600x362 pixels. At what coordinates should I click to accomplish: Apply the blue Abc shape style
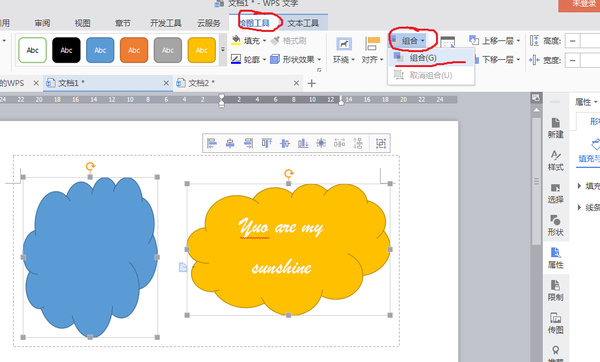tap(100, 50)
